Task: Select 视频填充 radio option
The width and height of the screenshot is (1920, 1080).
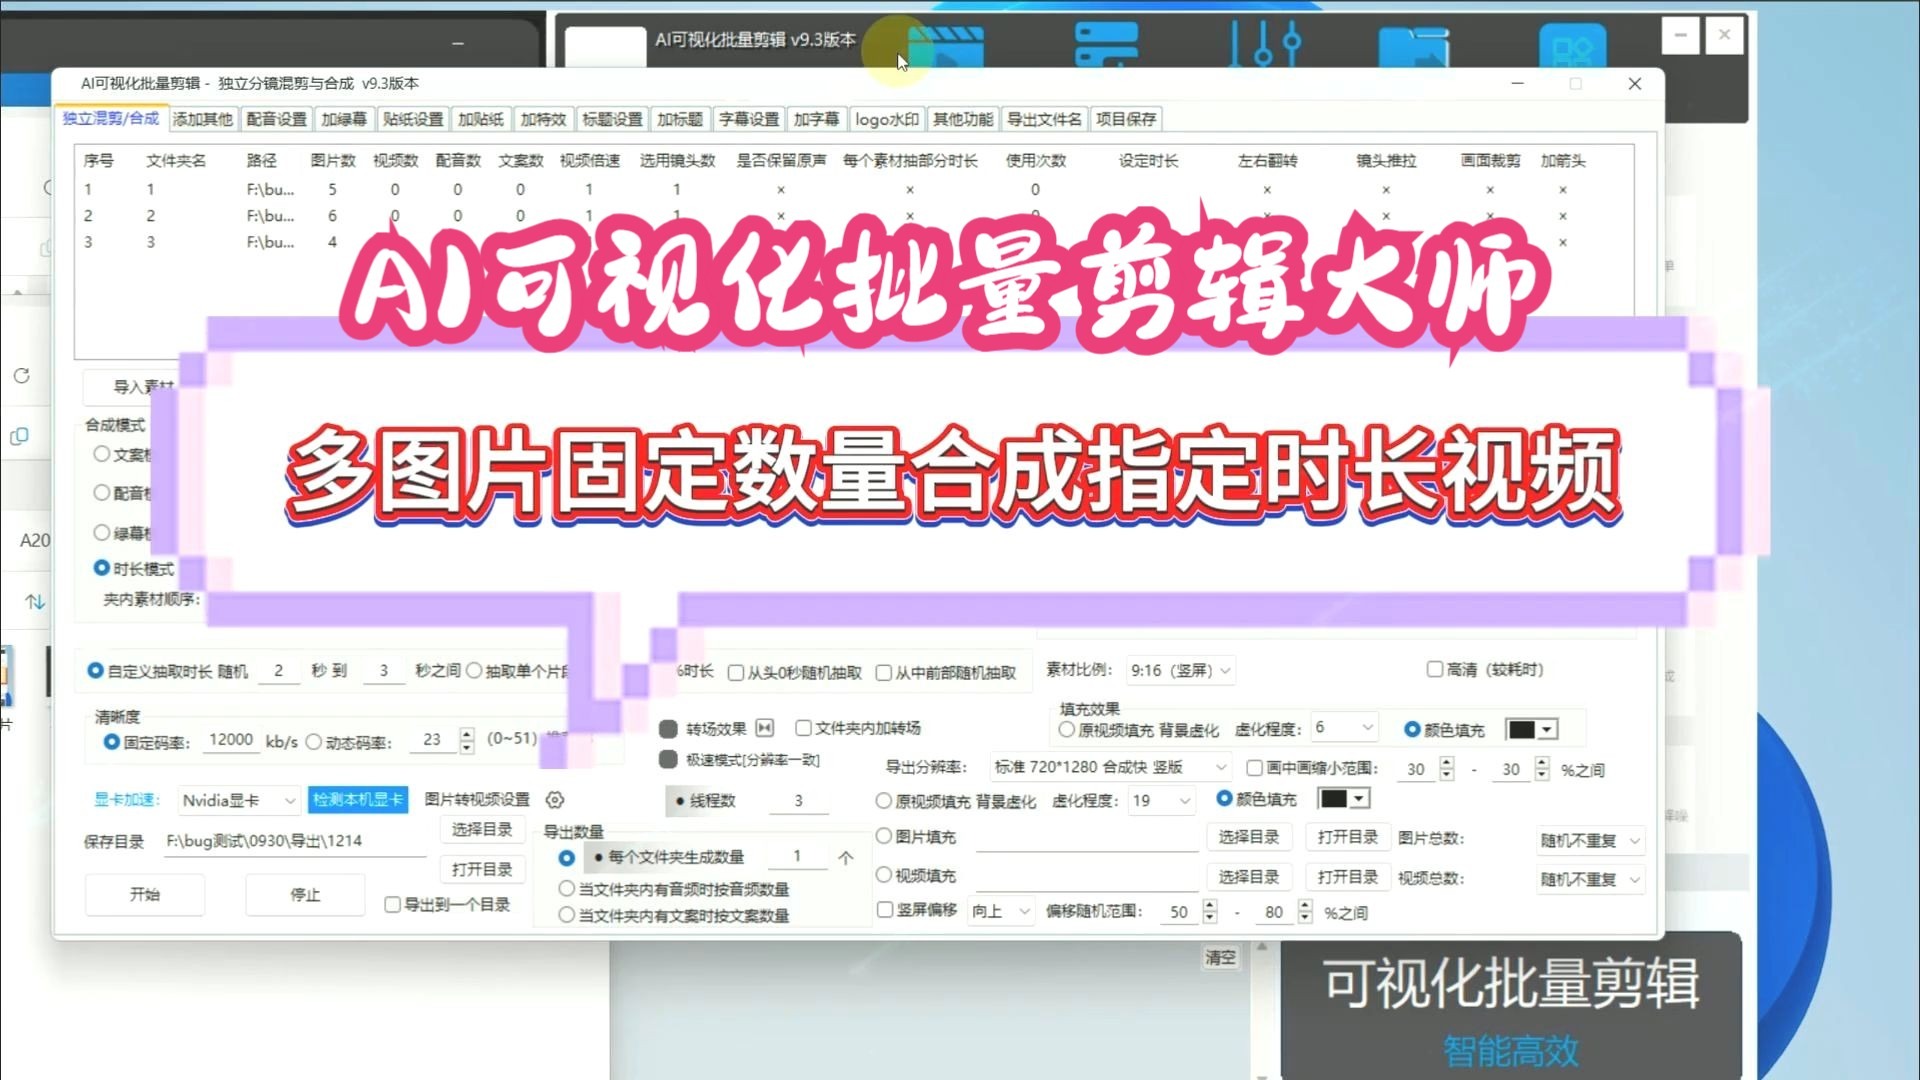Action: 884,875
